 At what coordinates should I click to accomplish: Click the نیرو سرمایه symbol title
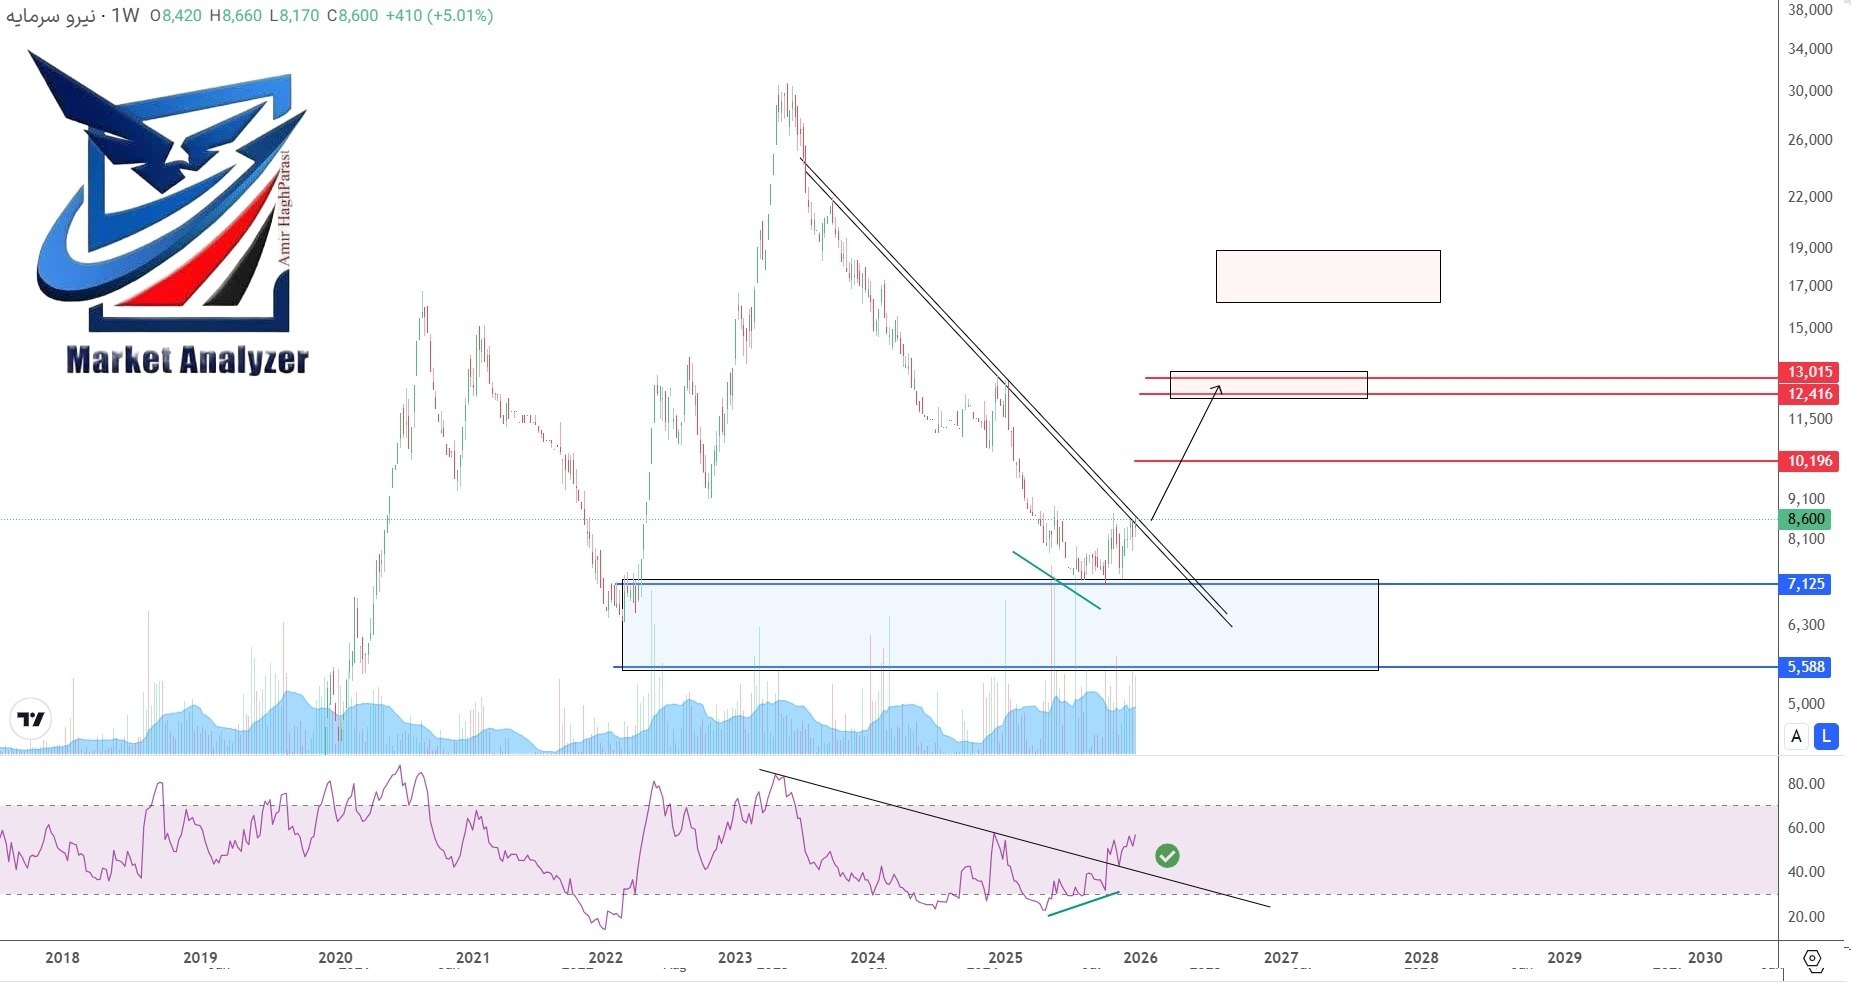[x=50, y=16]
